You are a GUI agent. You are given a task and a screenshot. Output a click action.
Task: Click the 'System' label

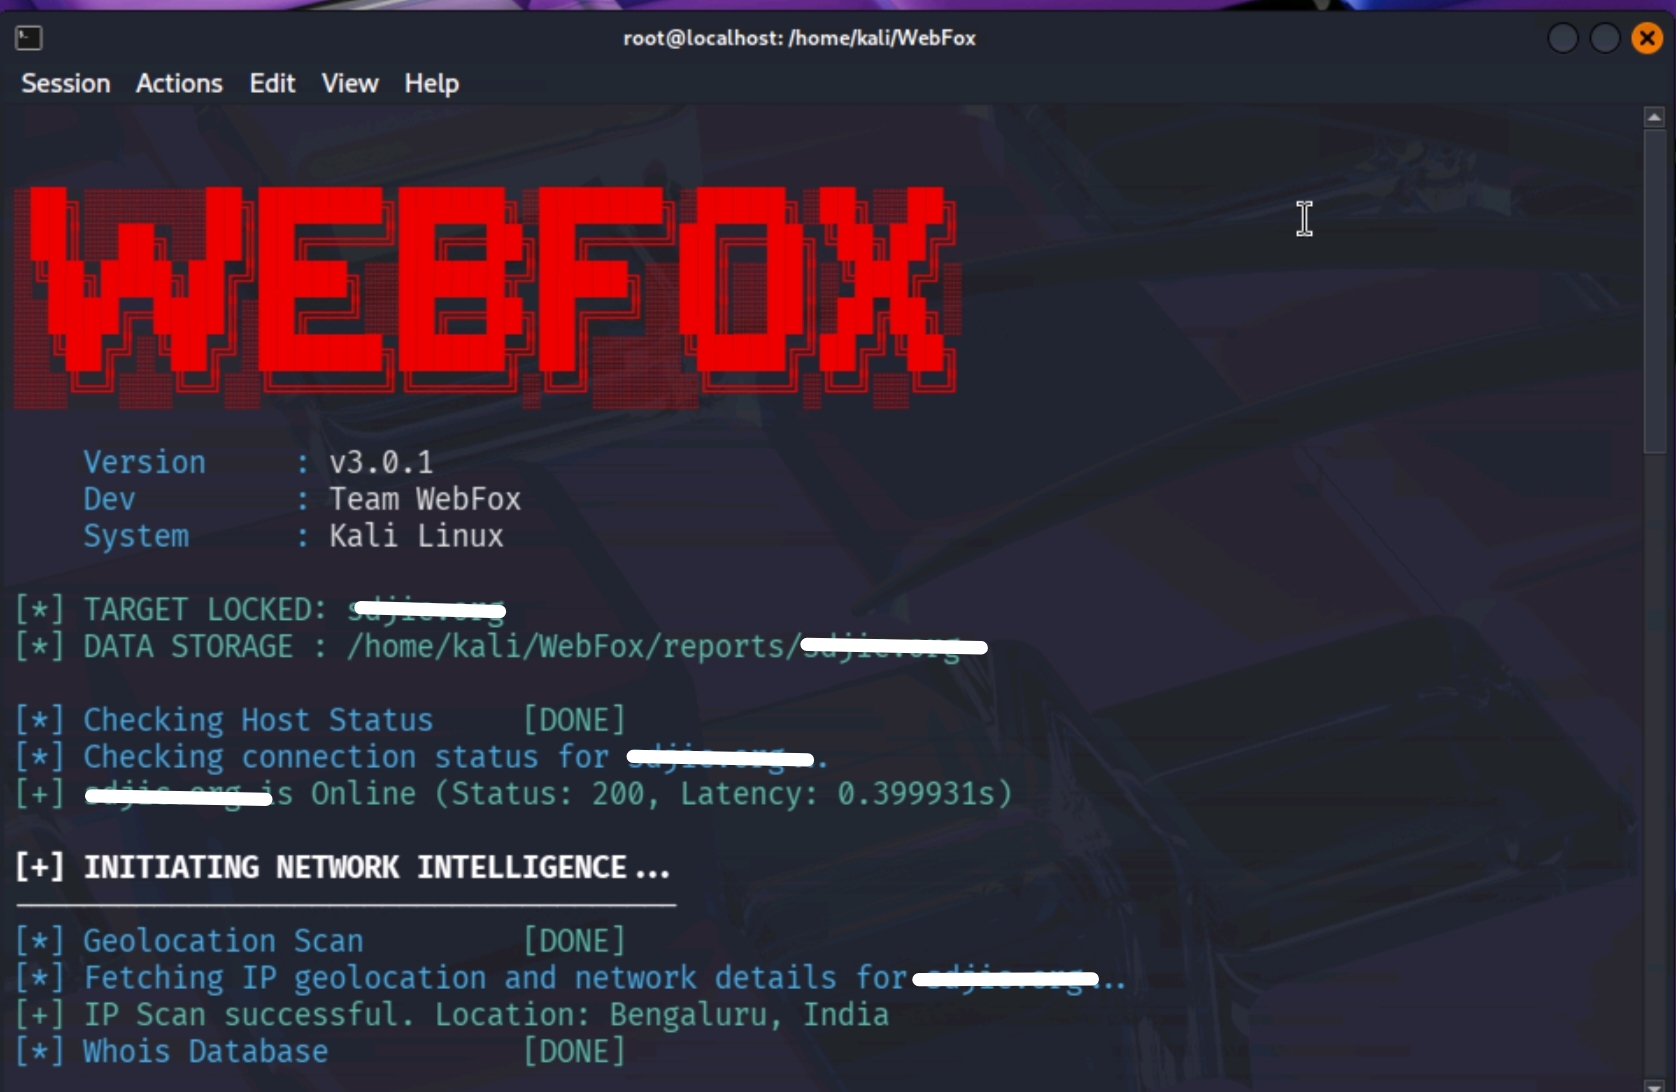(136, 537)
